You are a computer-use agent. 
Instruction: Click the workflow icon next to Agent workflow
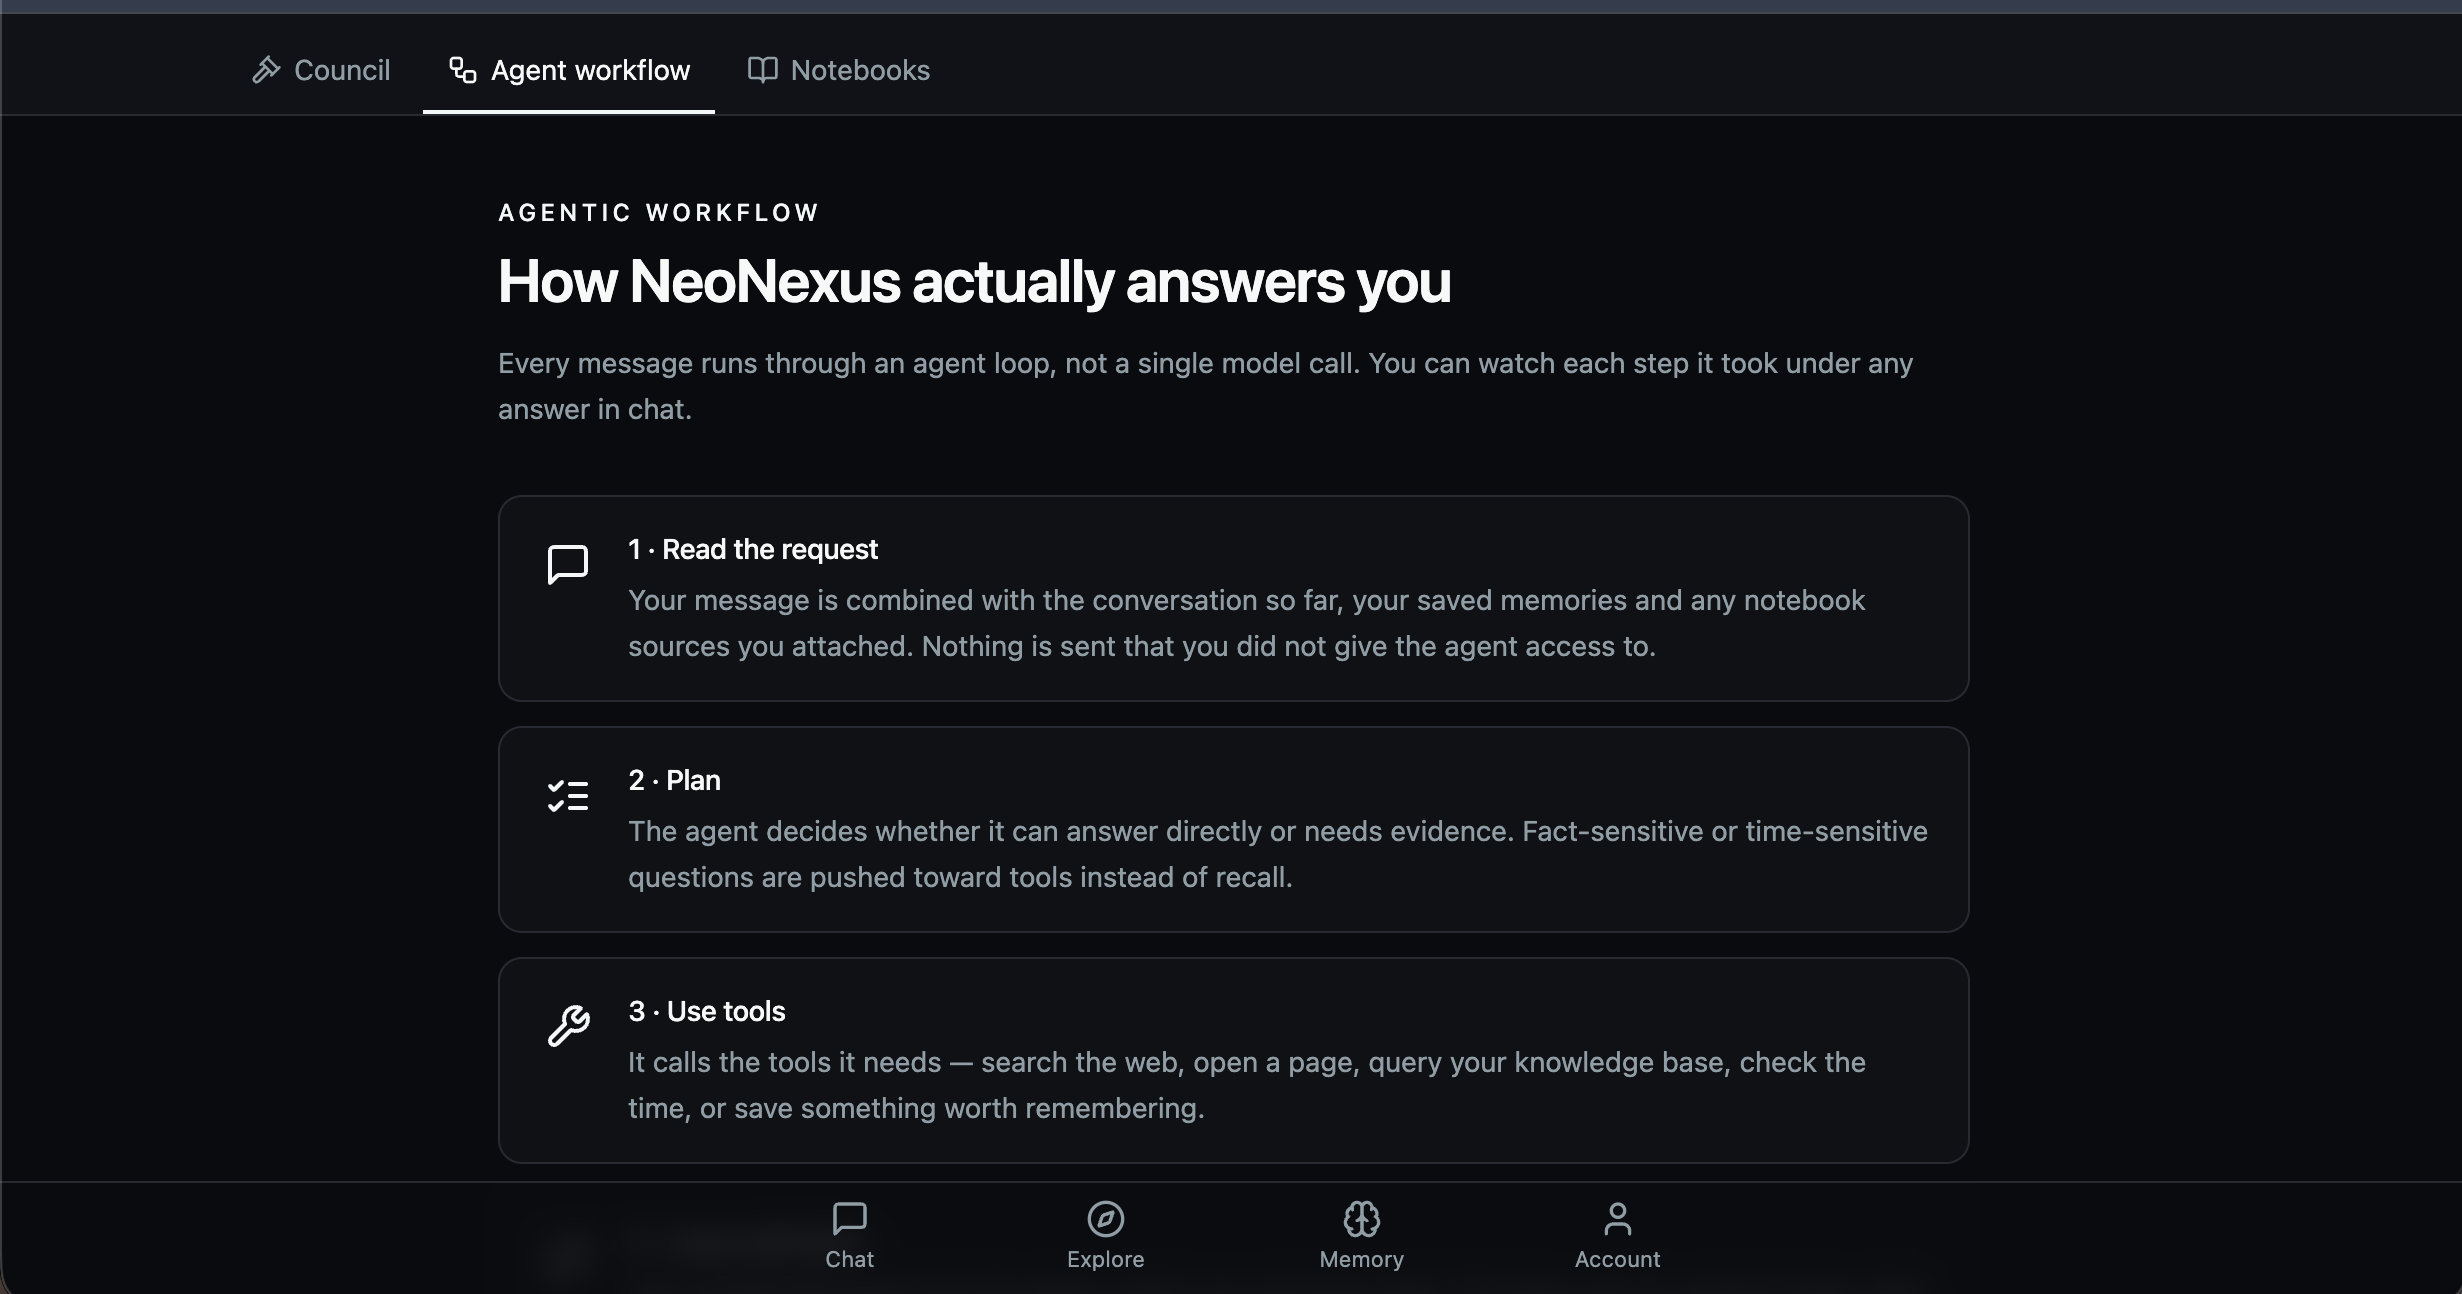pos(462,70)
